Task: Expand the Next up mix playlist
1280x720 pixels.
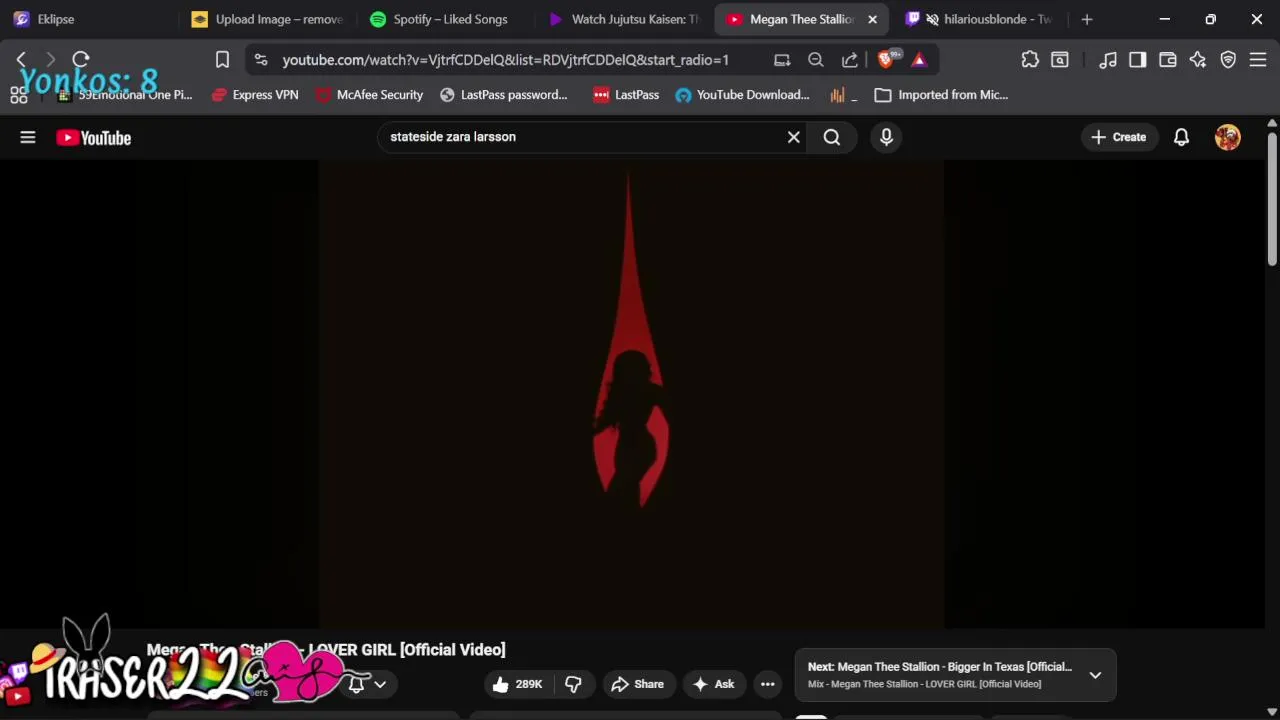Action: click(x=1095, y=675)
